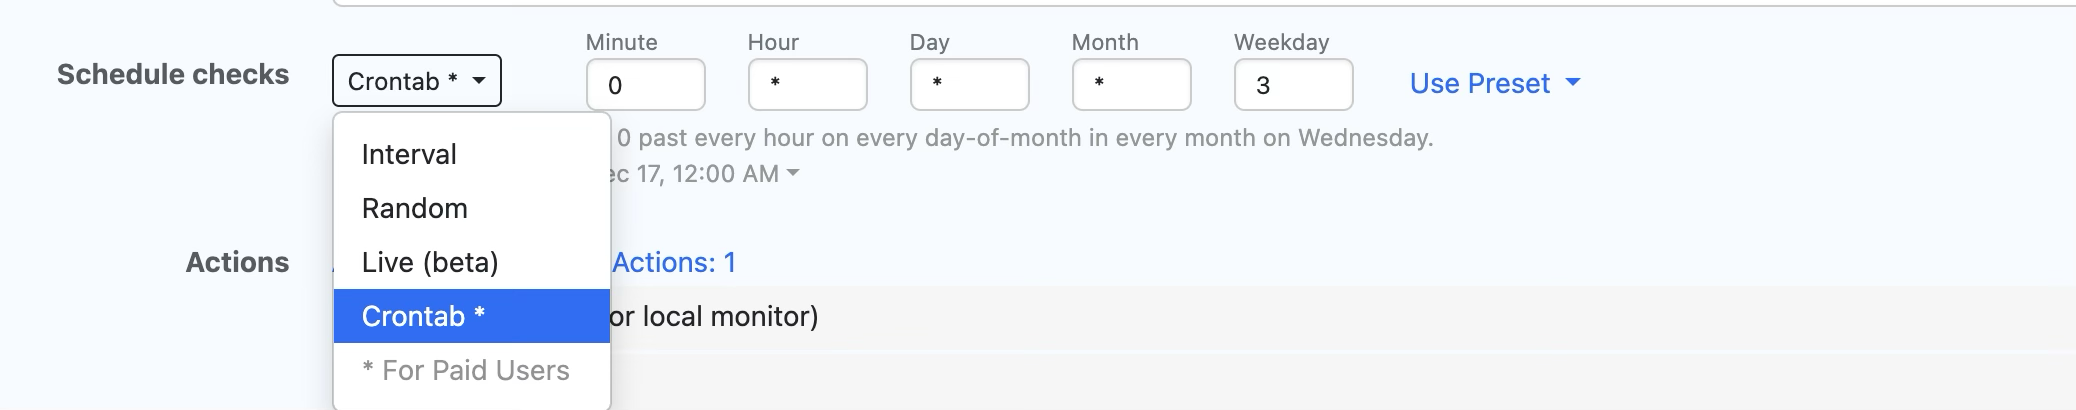The image size is (2076, 410).
Task: Pick the Live (beta) schedule option
Action: click(x=430, y=262)
